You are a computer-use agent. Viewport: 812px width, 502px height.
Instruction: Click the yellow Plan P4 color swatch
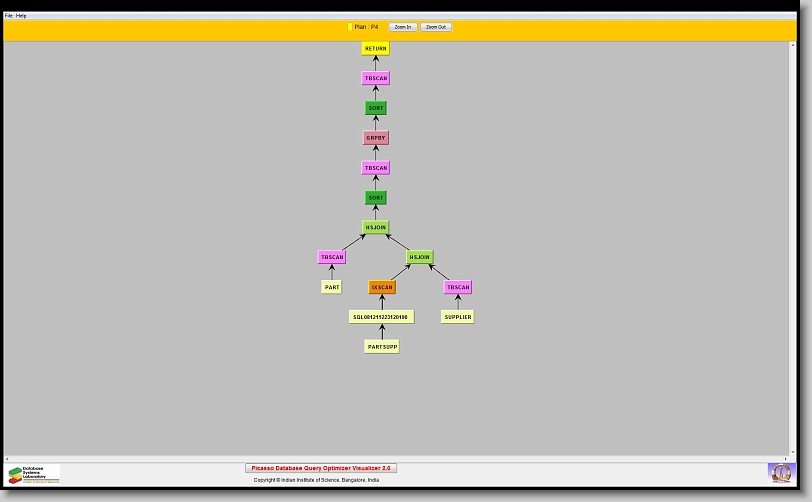(350, 27)
